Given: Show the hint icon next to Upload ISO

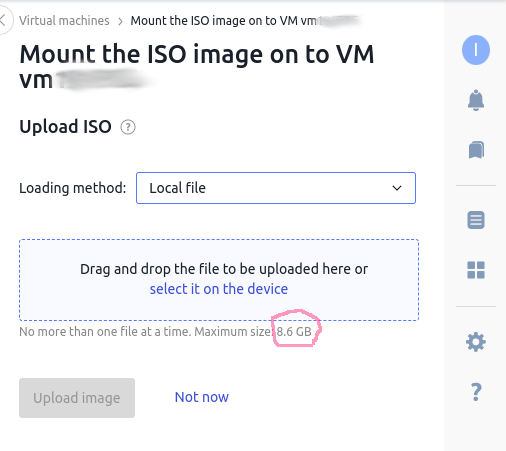Looking at the screenshot, I should tap(128, 127).
